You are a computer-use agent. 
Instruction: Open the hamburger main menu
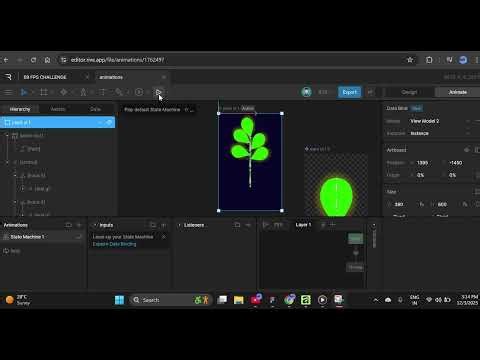click(x=8, y=92)
